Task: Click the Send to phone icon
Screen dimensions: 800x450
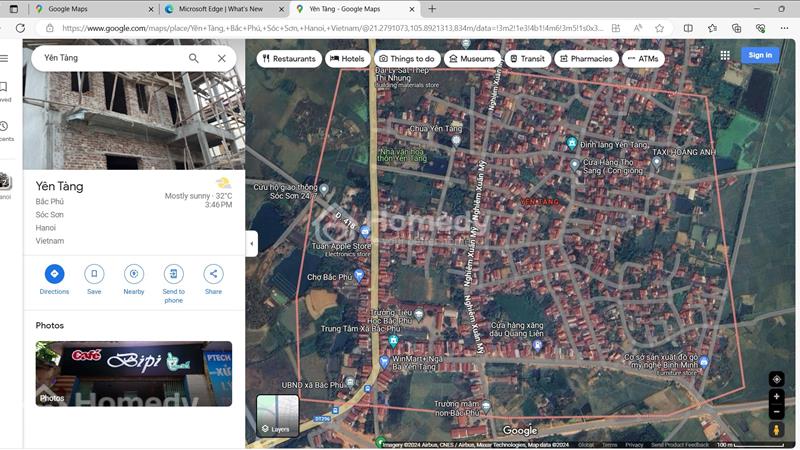Action: (x=173, y=274)
